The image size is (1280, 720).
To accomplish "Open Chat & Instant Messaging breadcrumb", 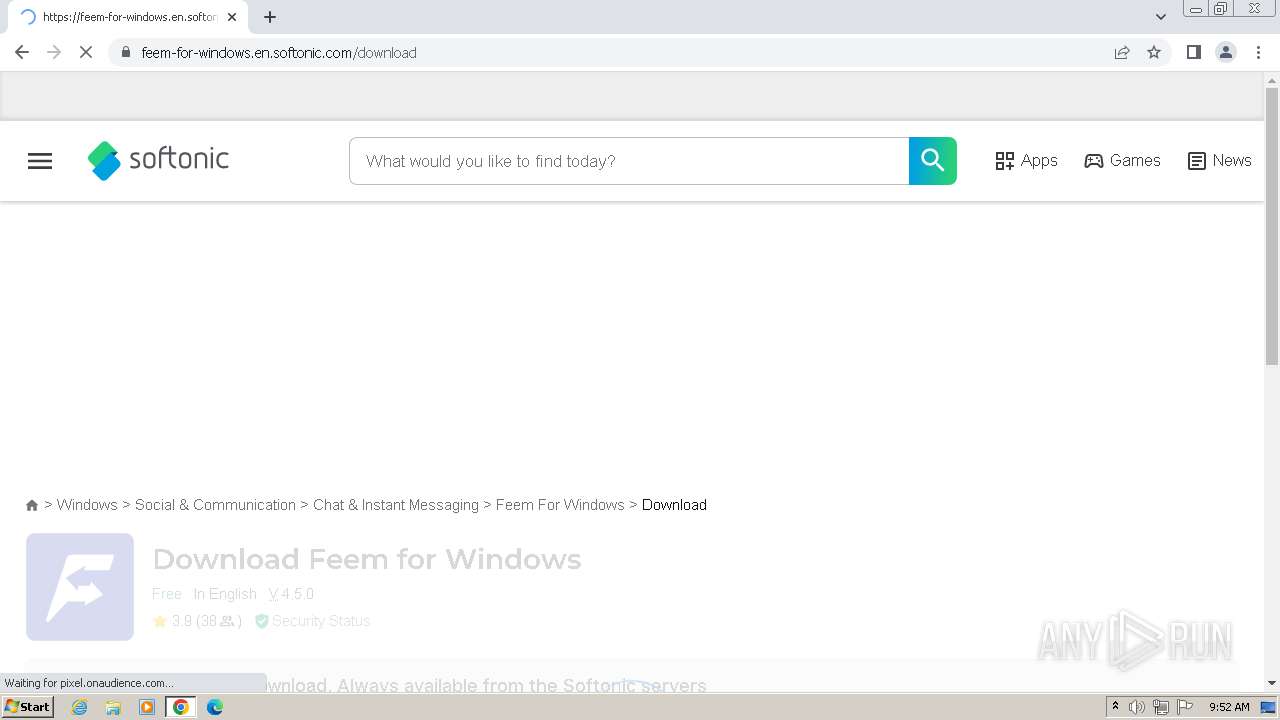I will [396, 505].
